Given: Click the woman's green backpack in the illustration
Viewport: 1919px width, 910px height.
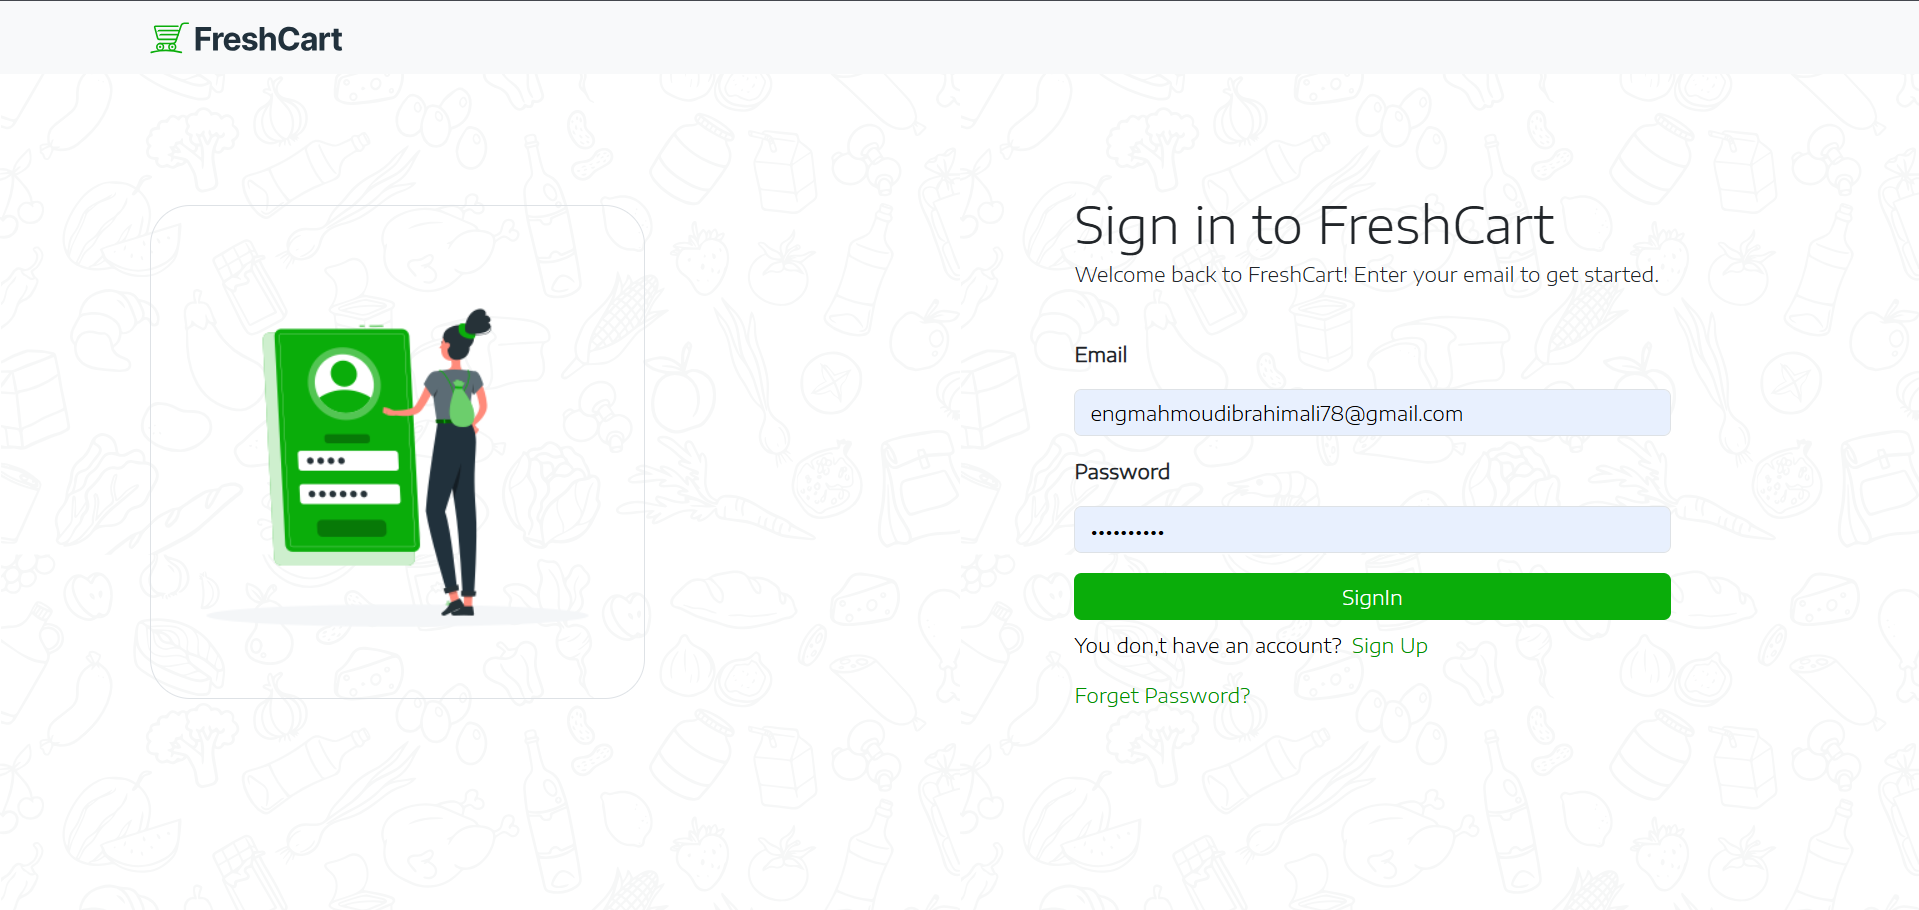Looking at the screenshot, I should point(460,406).
